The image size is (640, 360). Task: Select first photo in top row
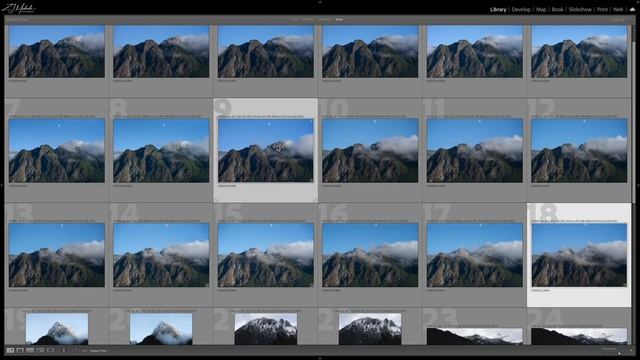tap(57, 51)
